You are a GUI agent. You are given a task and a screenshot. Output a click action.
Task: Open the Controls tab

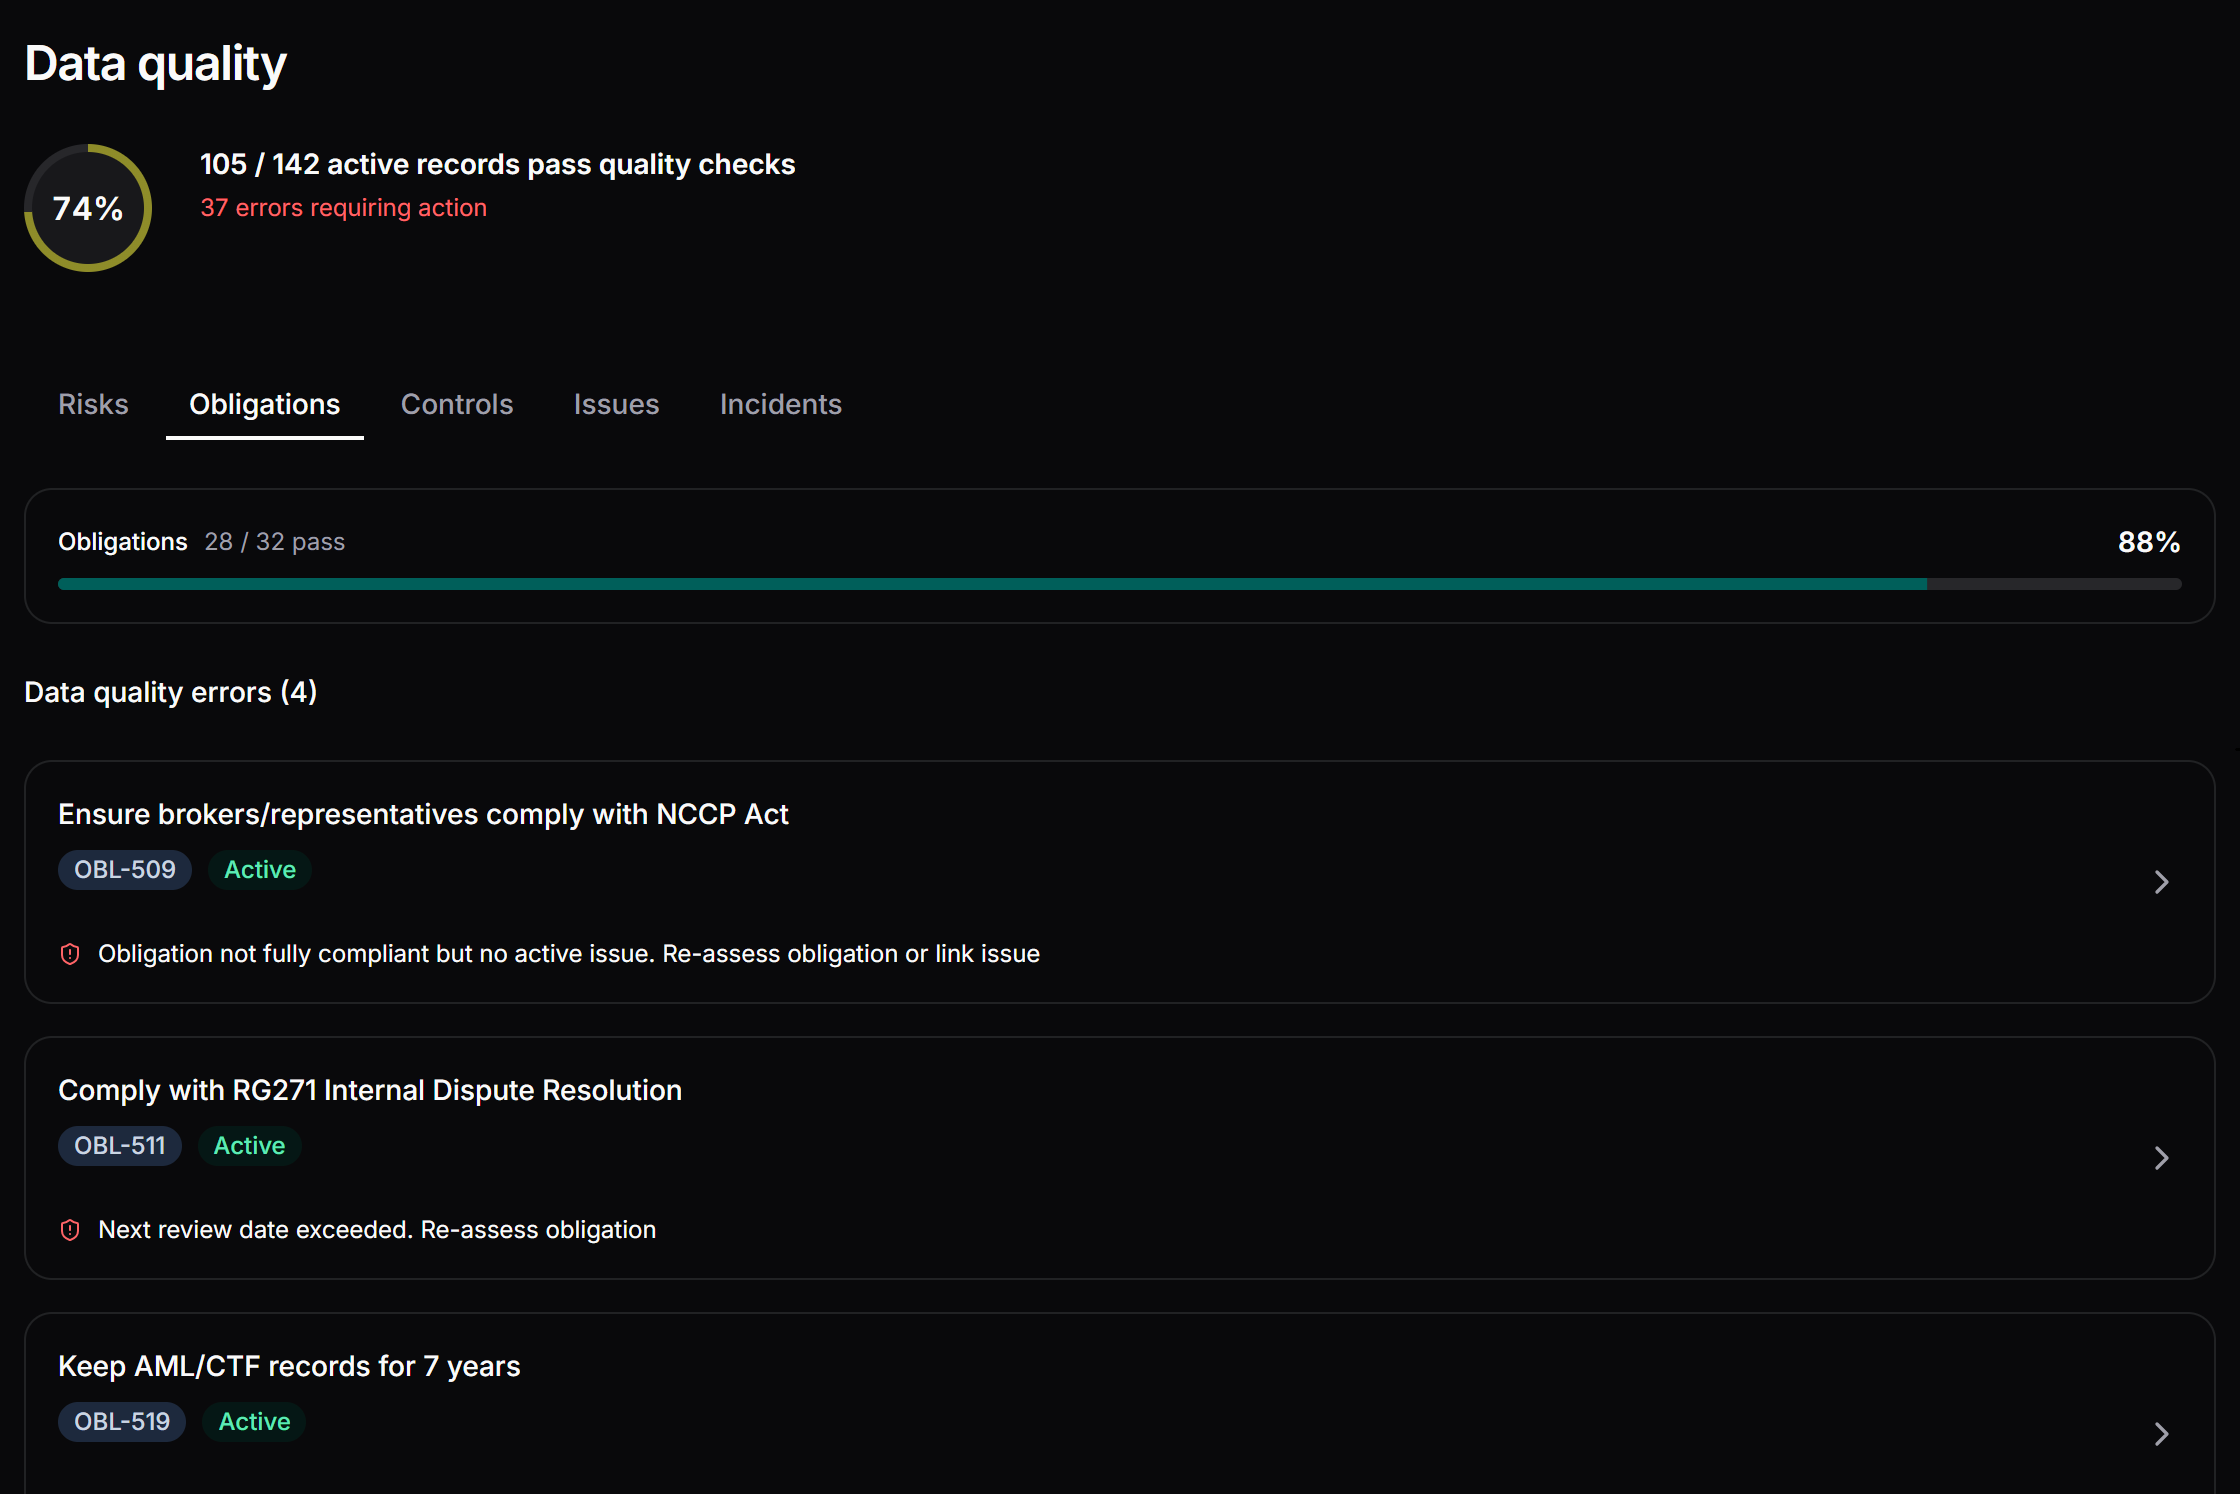pyautogui.click(x=457, y=404)
